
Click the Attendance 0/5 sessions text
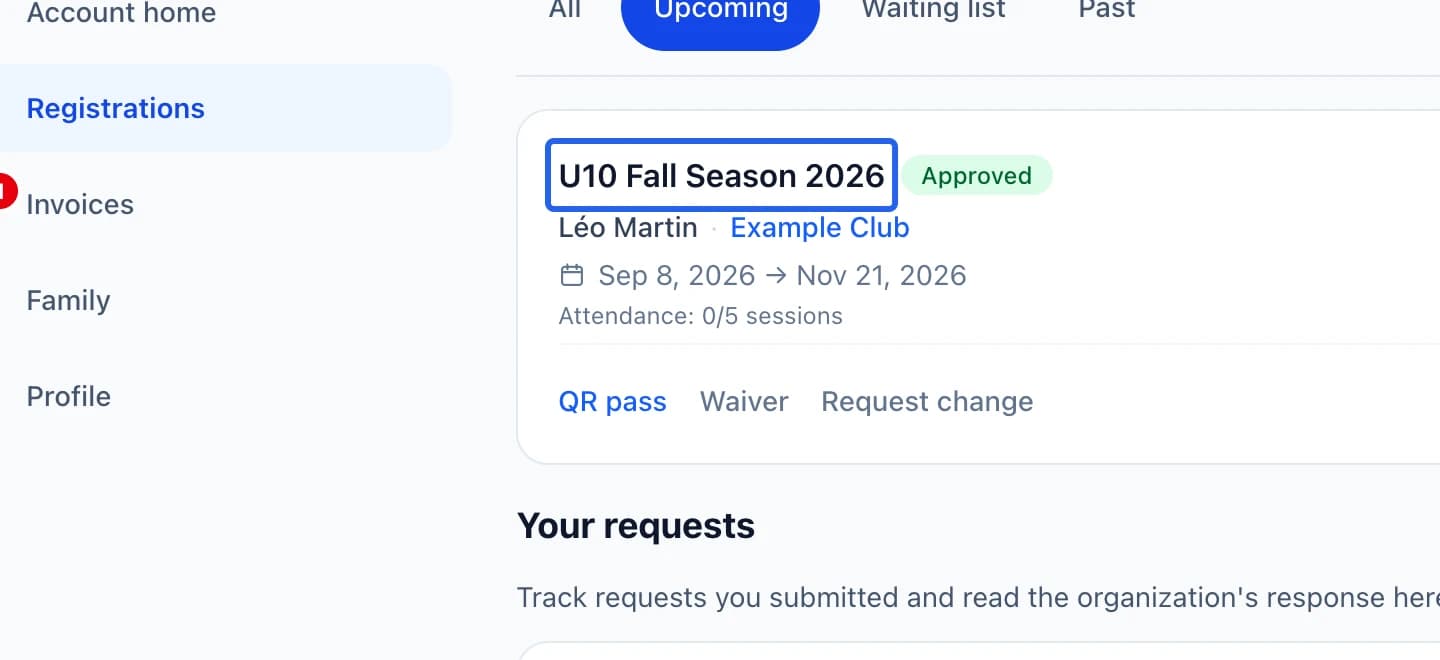(700, 317)
